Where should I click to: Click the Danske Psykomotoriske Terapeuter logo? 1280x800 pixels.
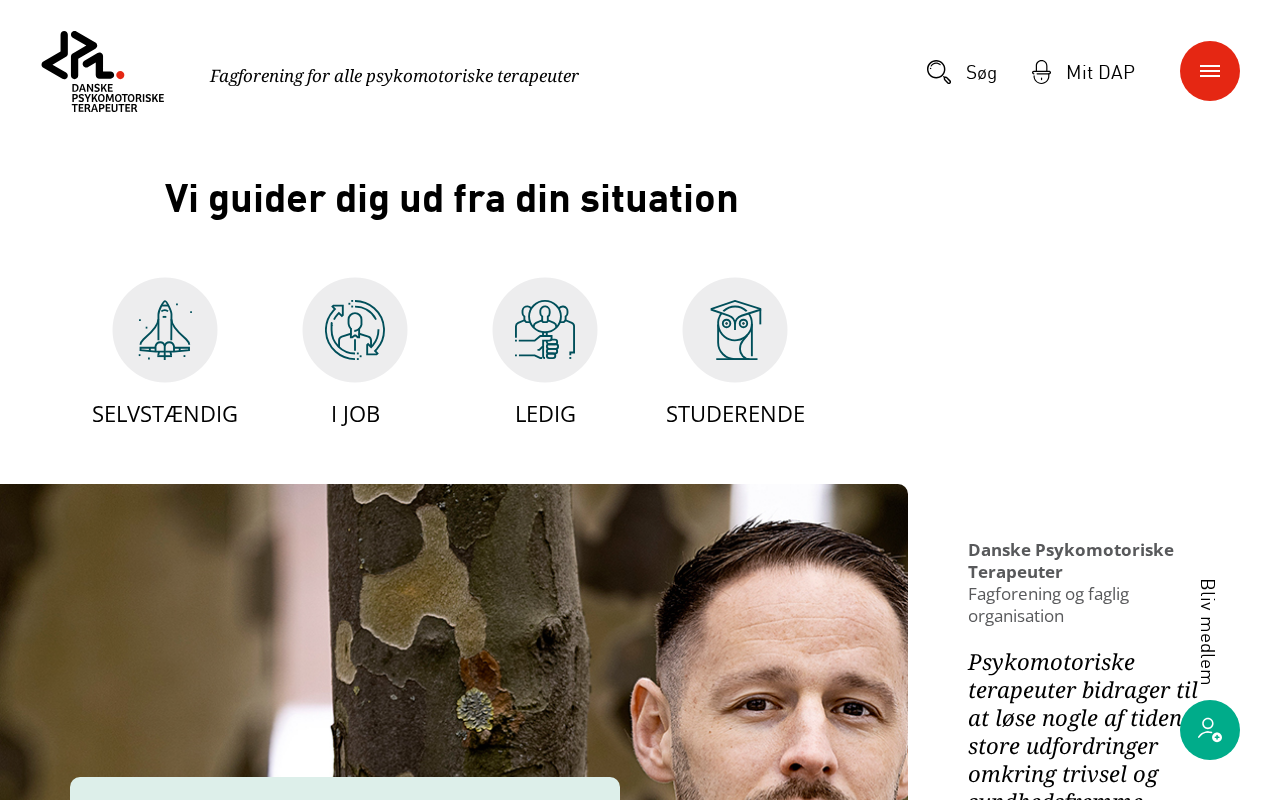tap(103, 71)
